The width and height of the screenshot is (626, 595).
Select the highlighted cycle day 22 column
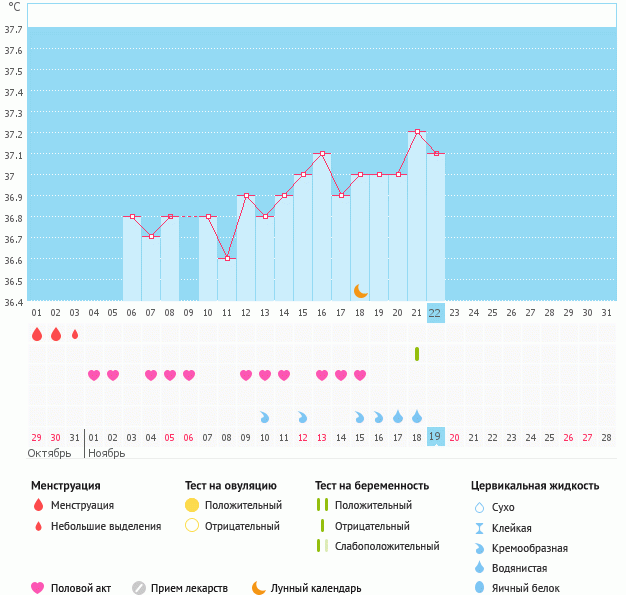point(436,312)
